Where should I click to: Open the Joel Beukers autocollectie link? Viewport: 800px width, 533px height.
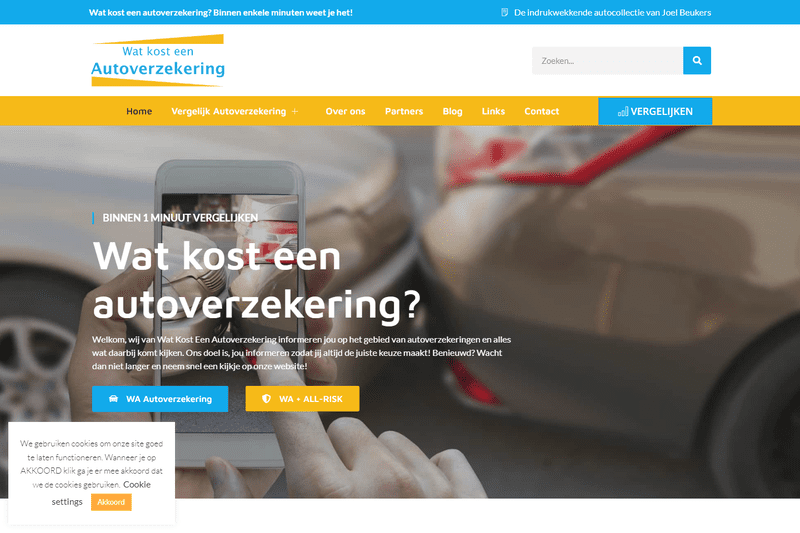[612, 12]
